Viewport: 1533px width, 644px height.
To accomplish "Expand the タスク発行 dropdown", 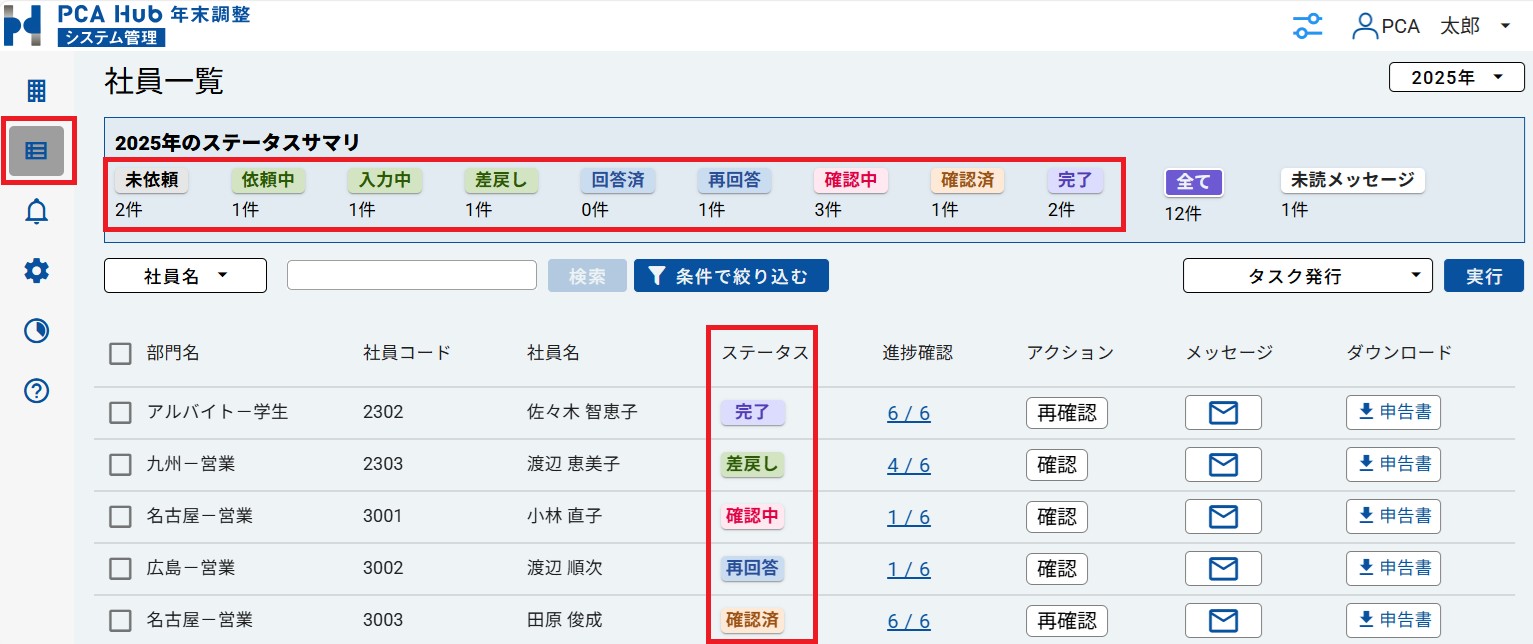I will pos(1307,276).
